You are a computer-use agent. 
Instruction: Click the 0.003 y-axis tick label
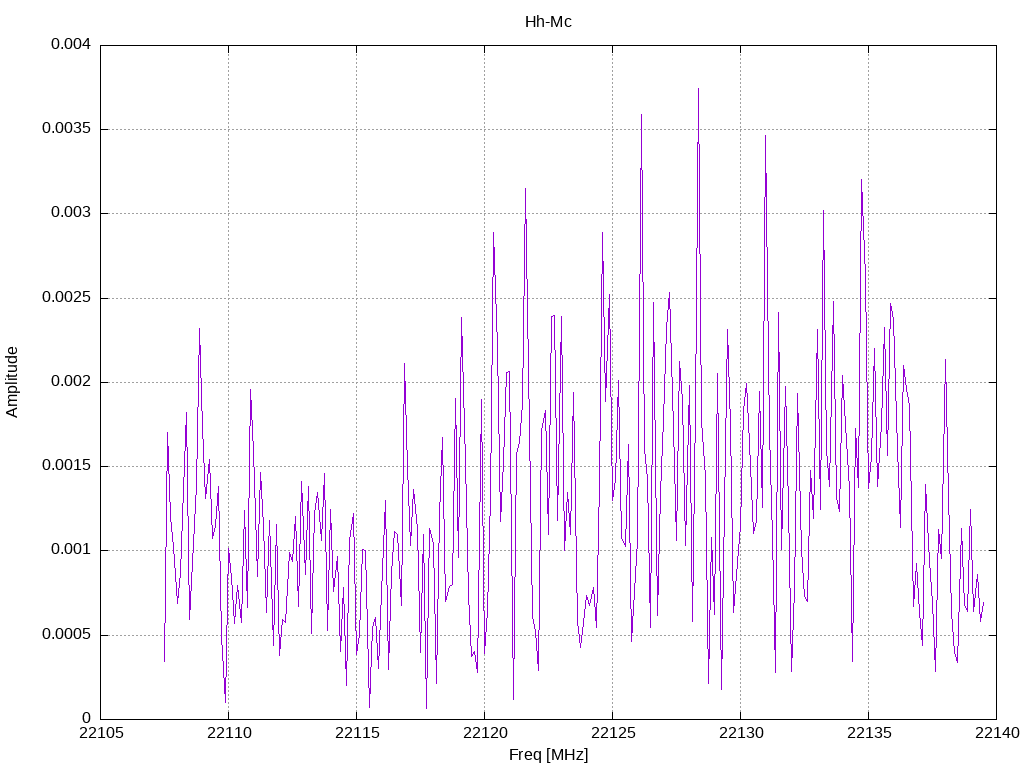pos(71,213)
